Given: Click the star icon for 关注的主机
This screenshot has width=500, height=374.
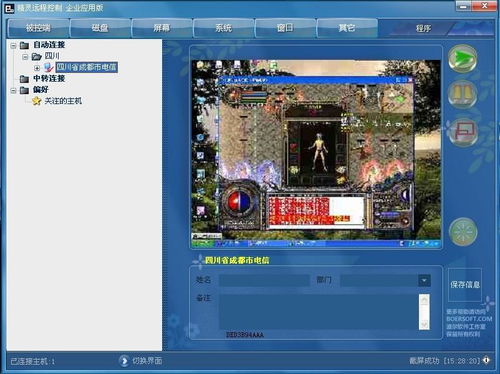Looking at the screenshot, I should click(x=37, y=101).
